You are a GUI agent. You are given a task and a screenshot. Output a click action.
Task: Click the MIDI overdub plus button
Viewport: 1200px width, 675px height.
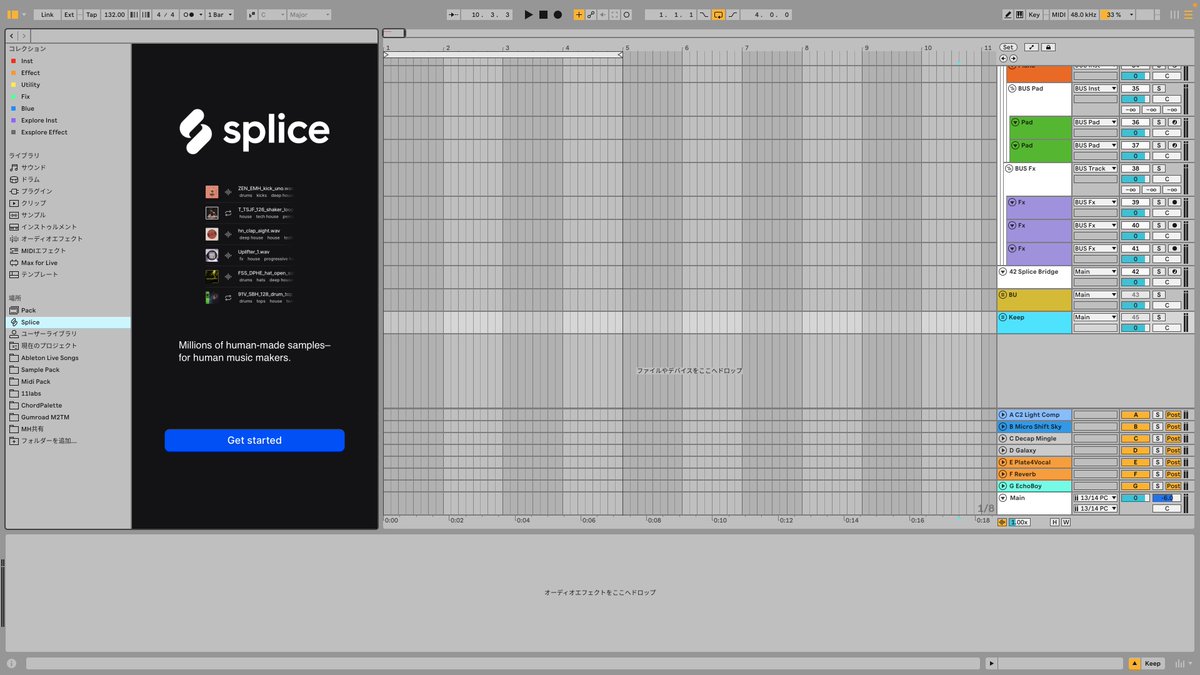click(x=578, y=15)
